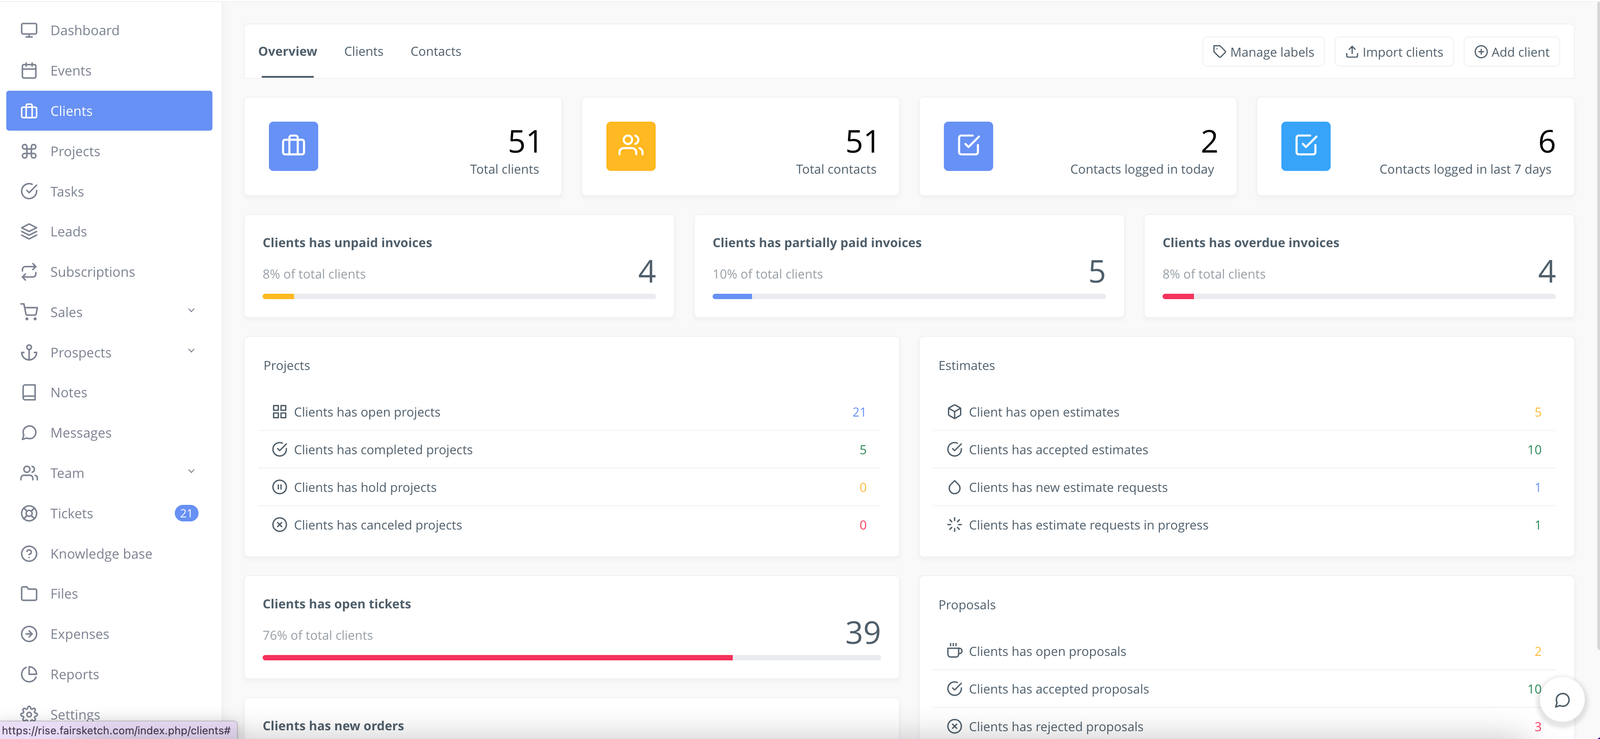Expand the Sales submenu chevron
This screenshot has height=739, width=1600.
coord(191,311)
